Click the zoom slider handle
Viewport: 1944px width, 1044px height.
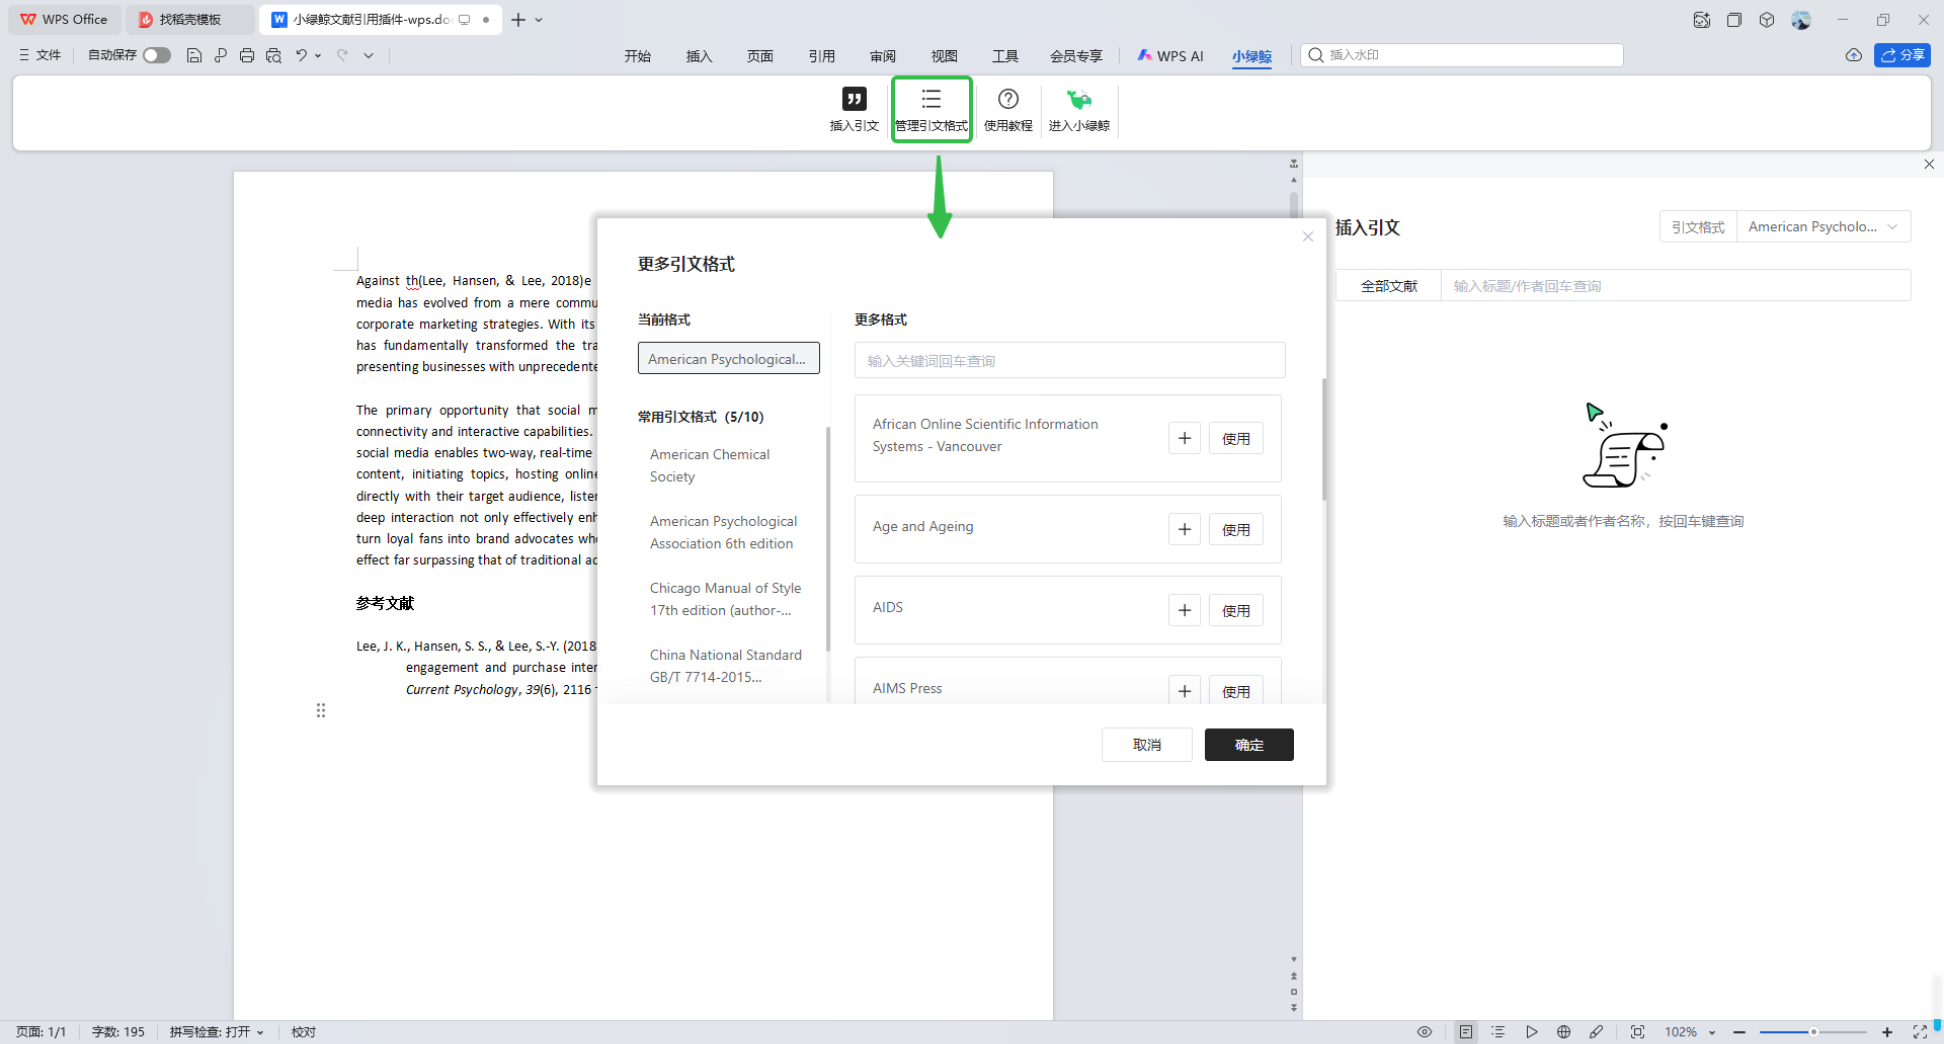tap(1813, 1032)
